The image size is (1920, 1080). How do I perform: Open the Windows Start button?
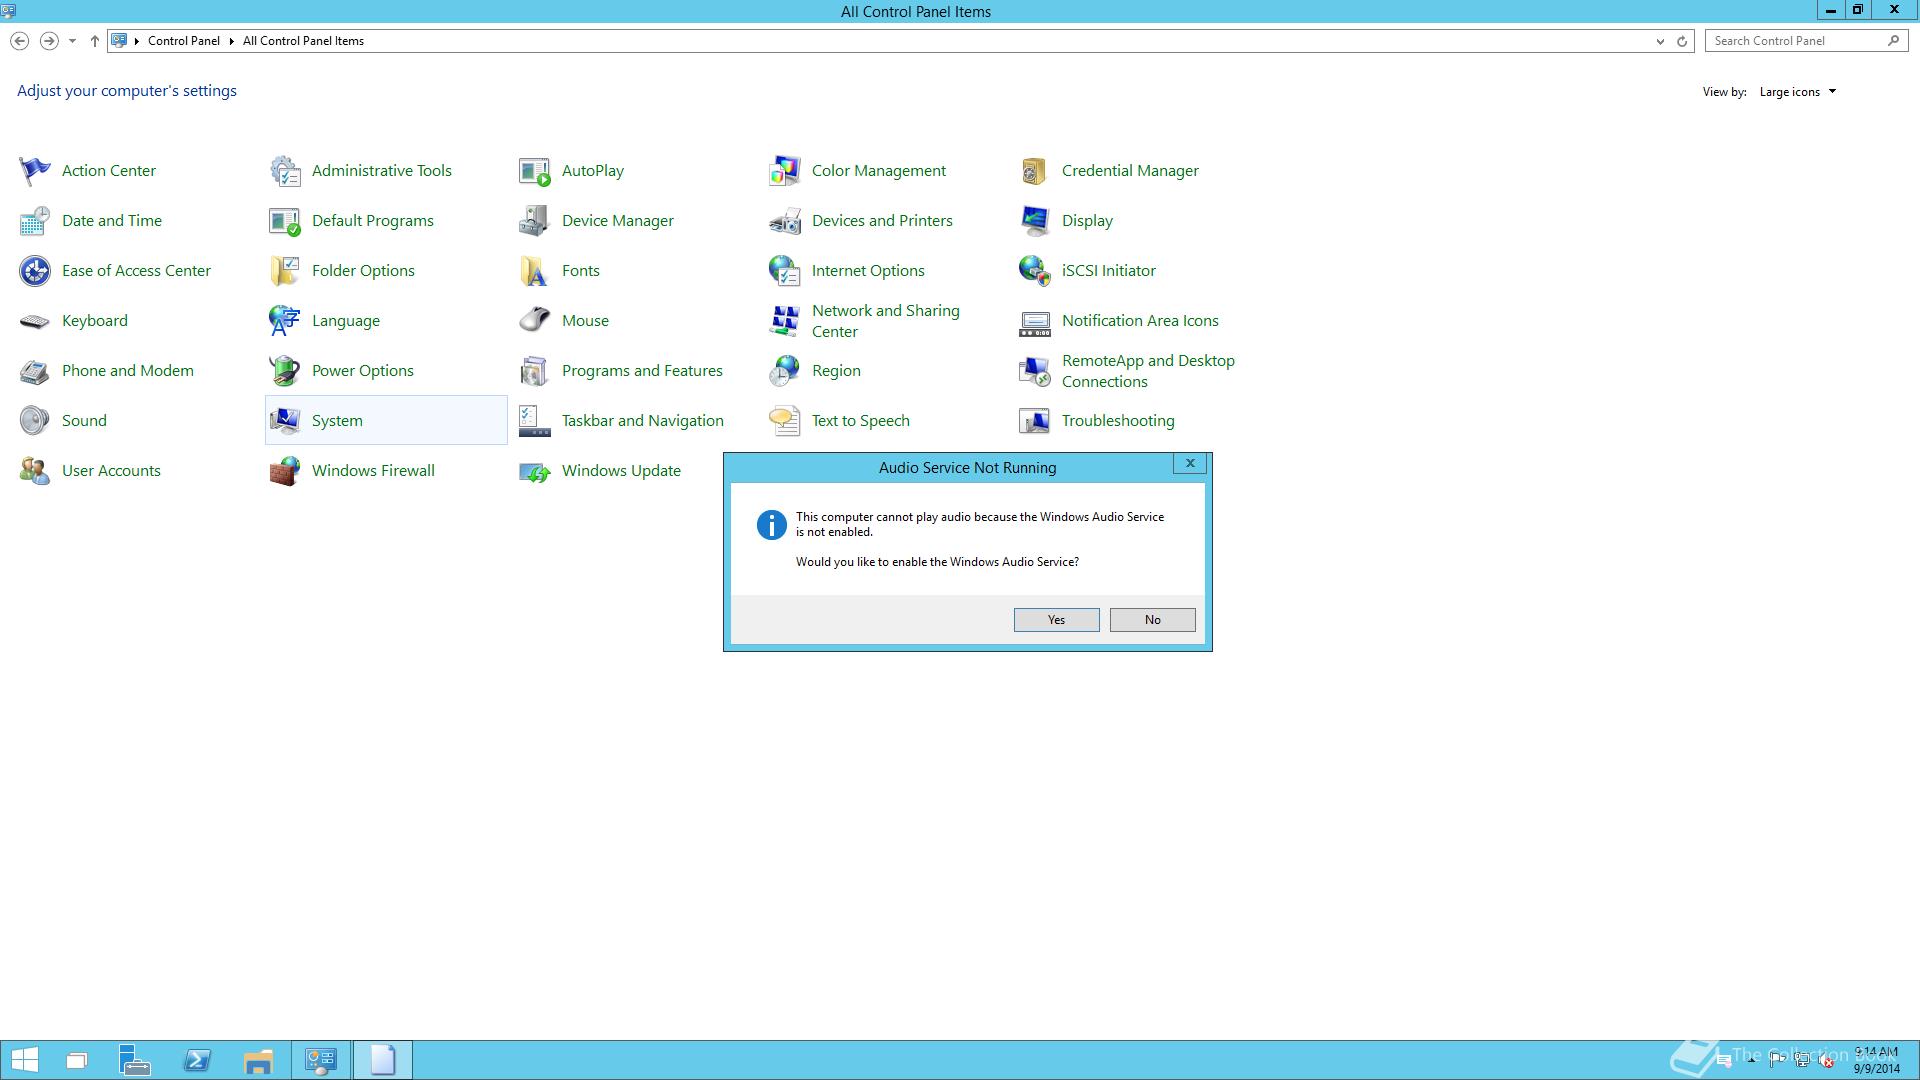coord(24,1060)
